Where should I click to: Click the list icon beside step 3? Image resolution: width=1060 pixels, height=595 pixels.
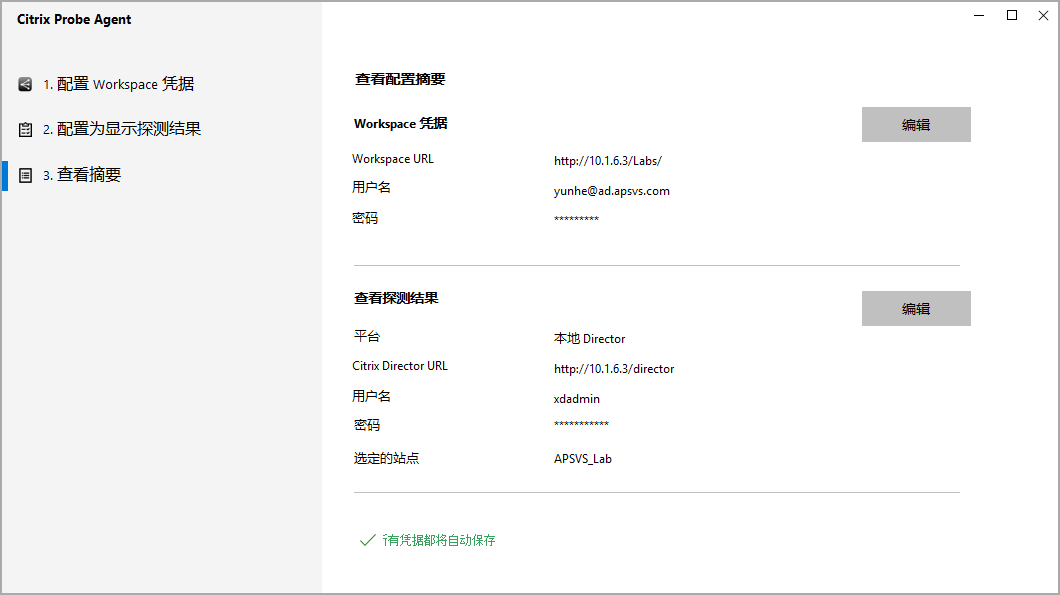25,176
